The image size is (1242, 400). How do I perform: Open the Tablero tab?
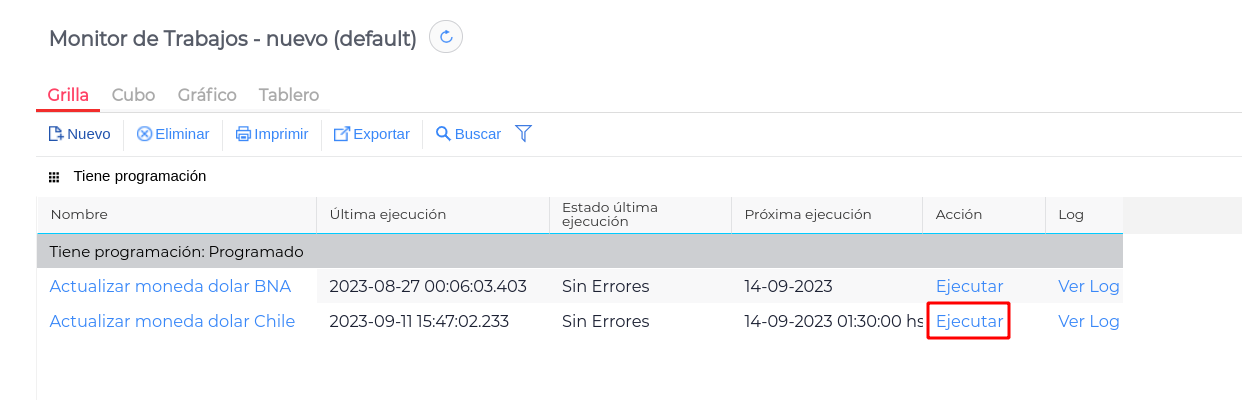289,95
